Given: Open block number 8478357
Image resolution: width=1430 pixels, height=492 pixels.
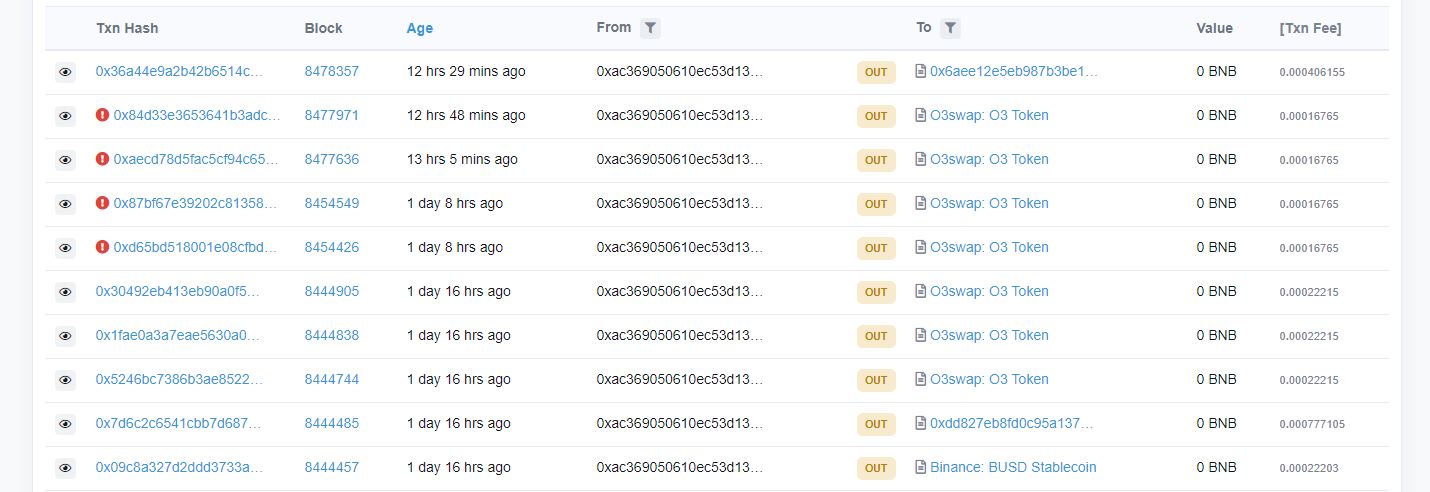Looking at the screenshot, I should click(332, 71).
